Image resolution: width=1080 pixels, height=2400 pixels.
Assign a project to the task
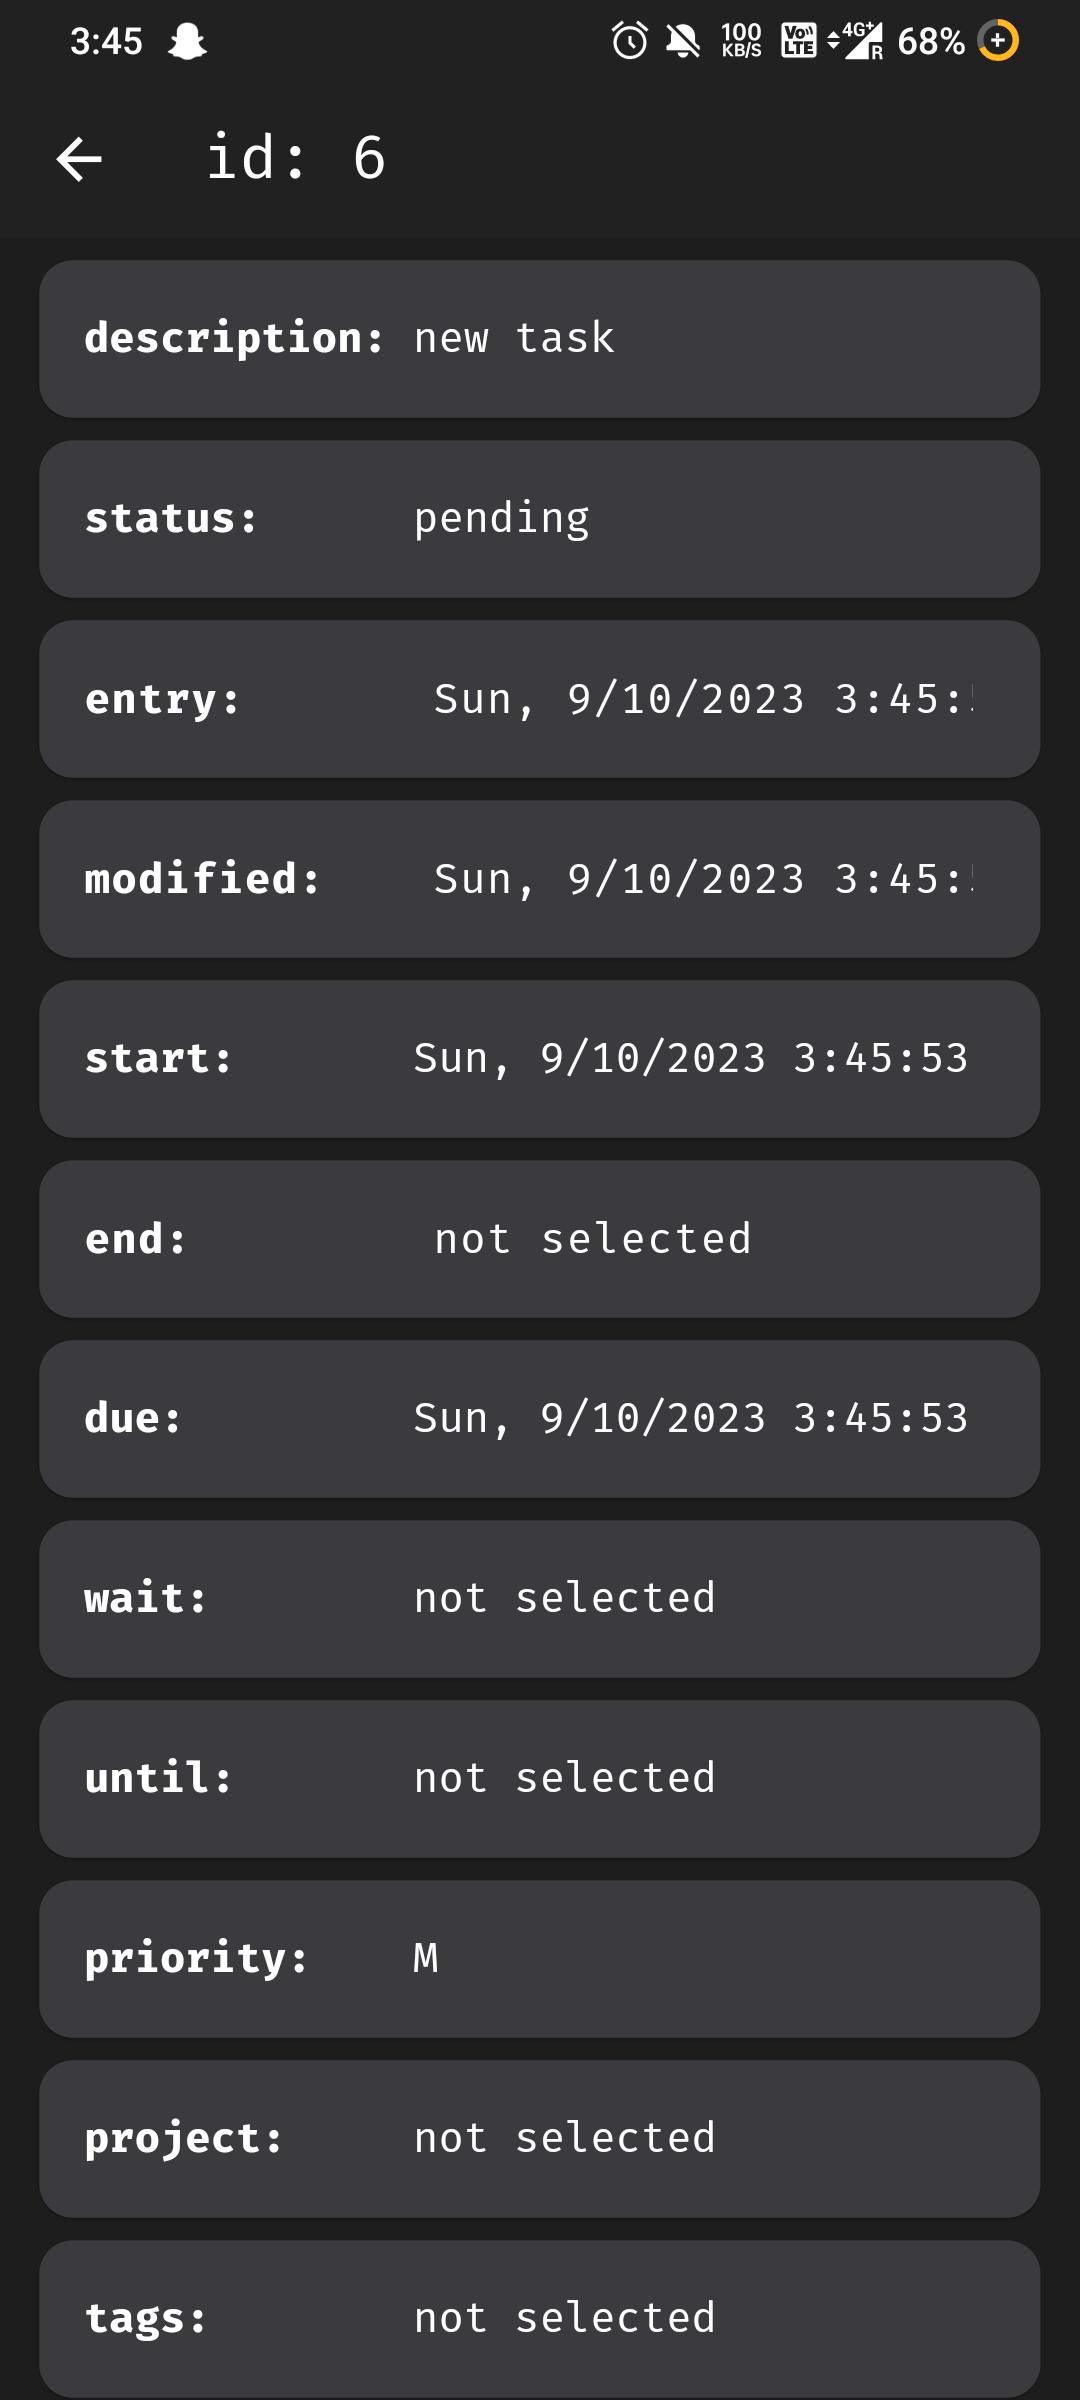(x=540, y=2137)
